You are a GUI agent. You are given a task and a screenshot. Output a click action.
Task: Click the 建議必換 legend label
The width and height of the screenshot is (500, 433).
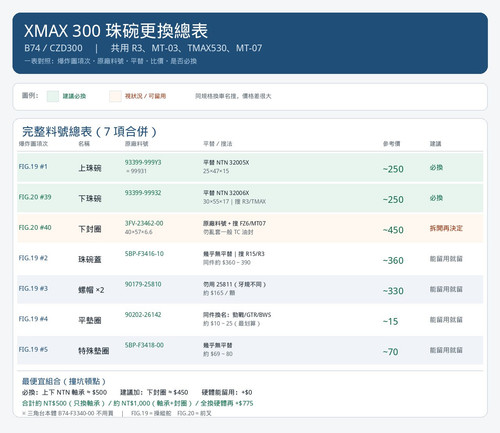pos(74,96)
